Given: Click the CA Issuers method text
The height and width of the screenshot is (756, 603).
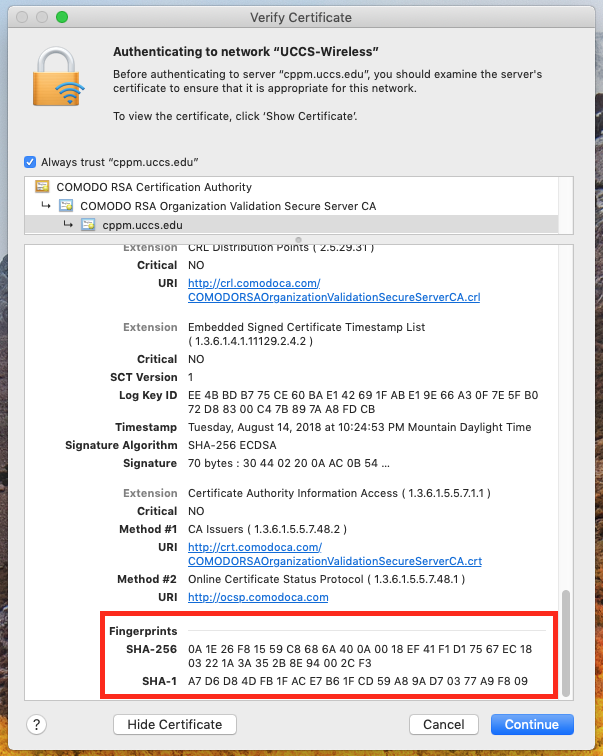Looking at the screenshot, I should pos(267,529).
